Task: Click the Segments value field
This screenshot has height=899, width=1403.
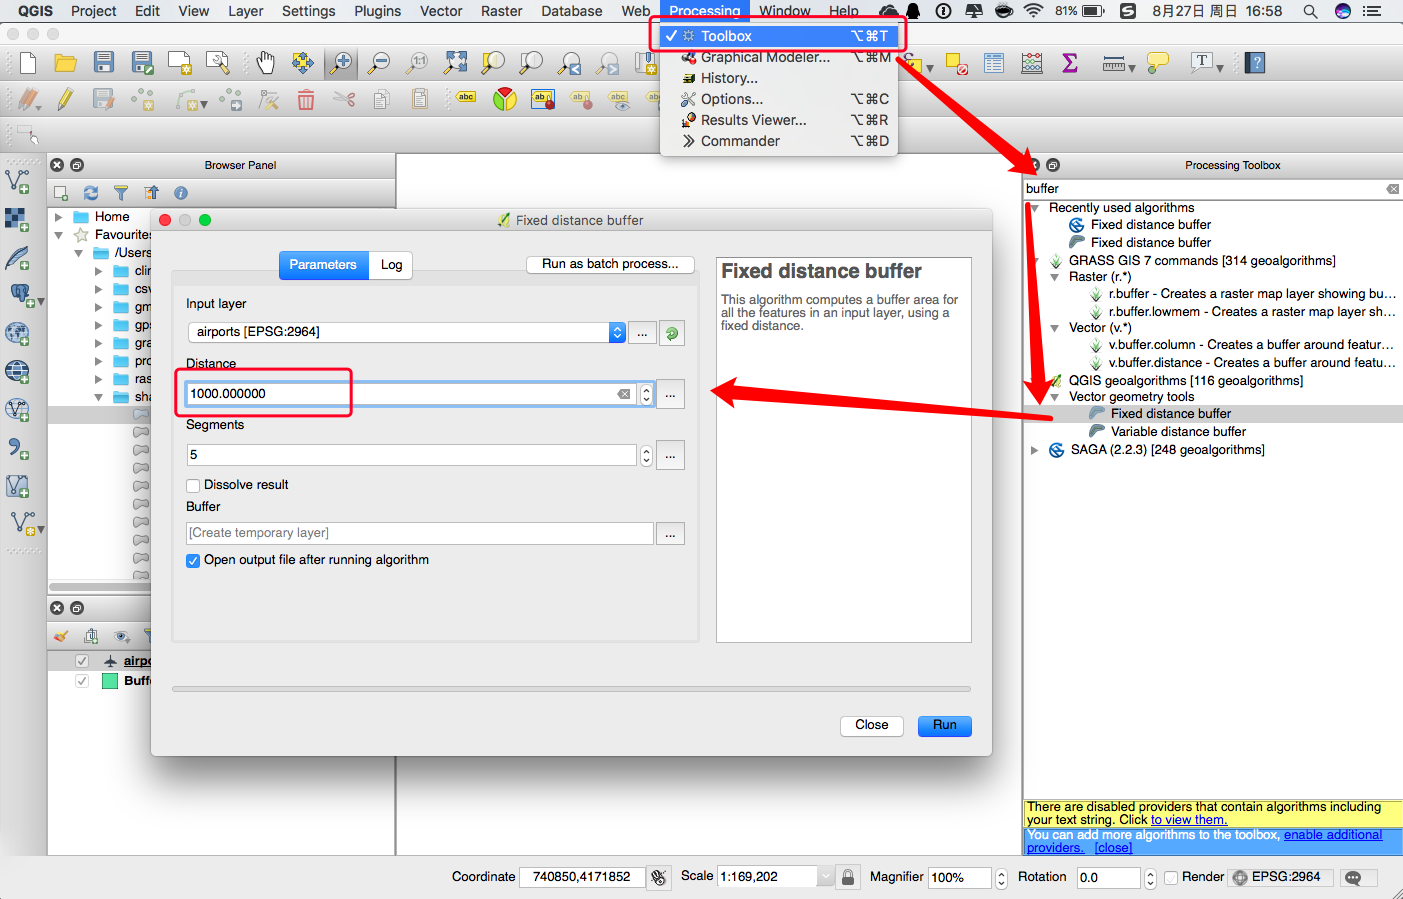Action: click(x=411, y=455)
